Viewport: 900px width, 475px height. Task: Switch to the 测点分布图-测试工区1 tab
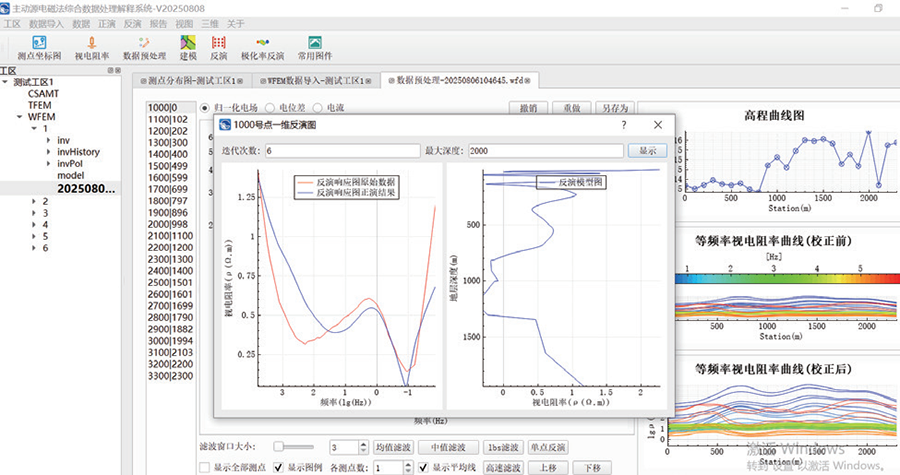190,79
